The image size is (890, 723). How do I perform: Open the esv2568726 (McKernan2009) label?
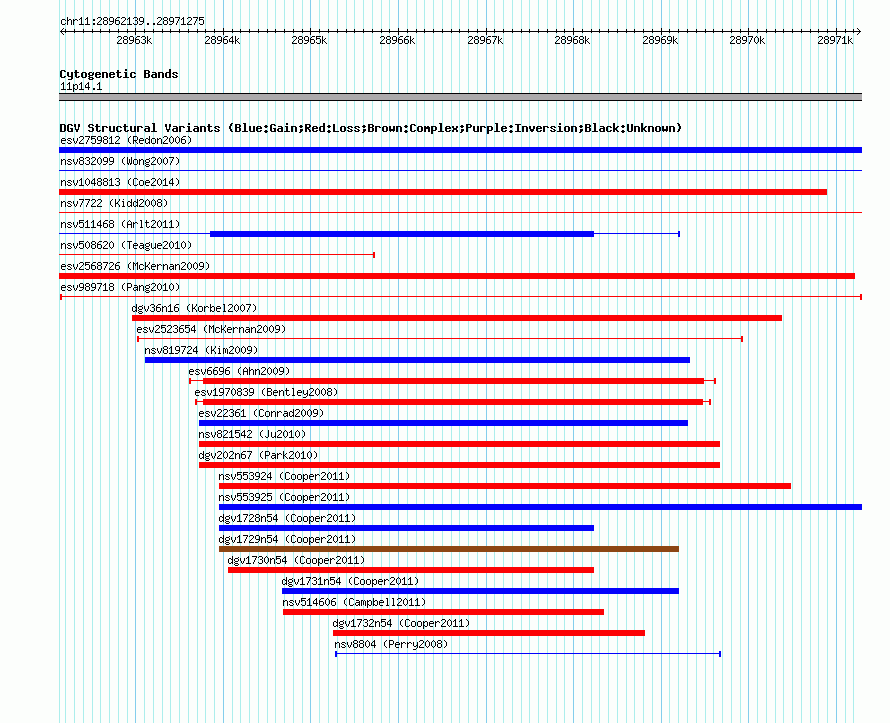pyautogui.click(x=135, y=266)
